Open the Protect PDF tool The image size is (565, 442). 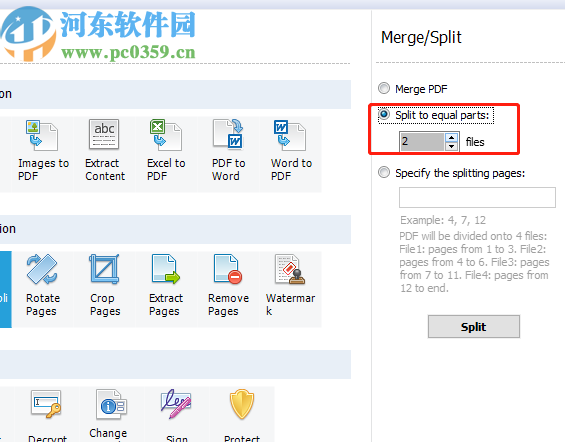(x=241, y=414)
